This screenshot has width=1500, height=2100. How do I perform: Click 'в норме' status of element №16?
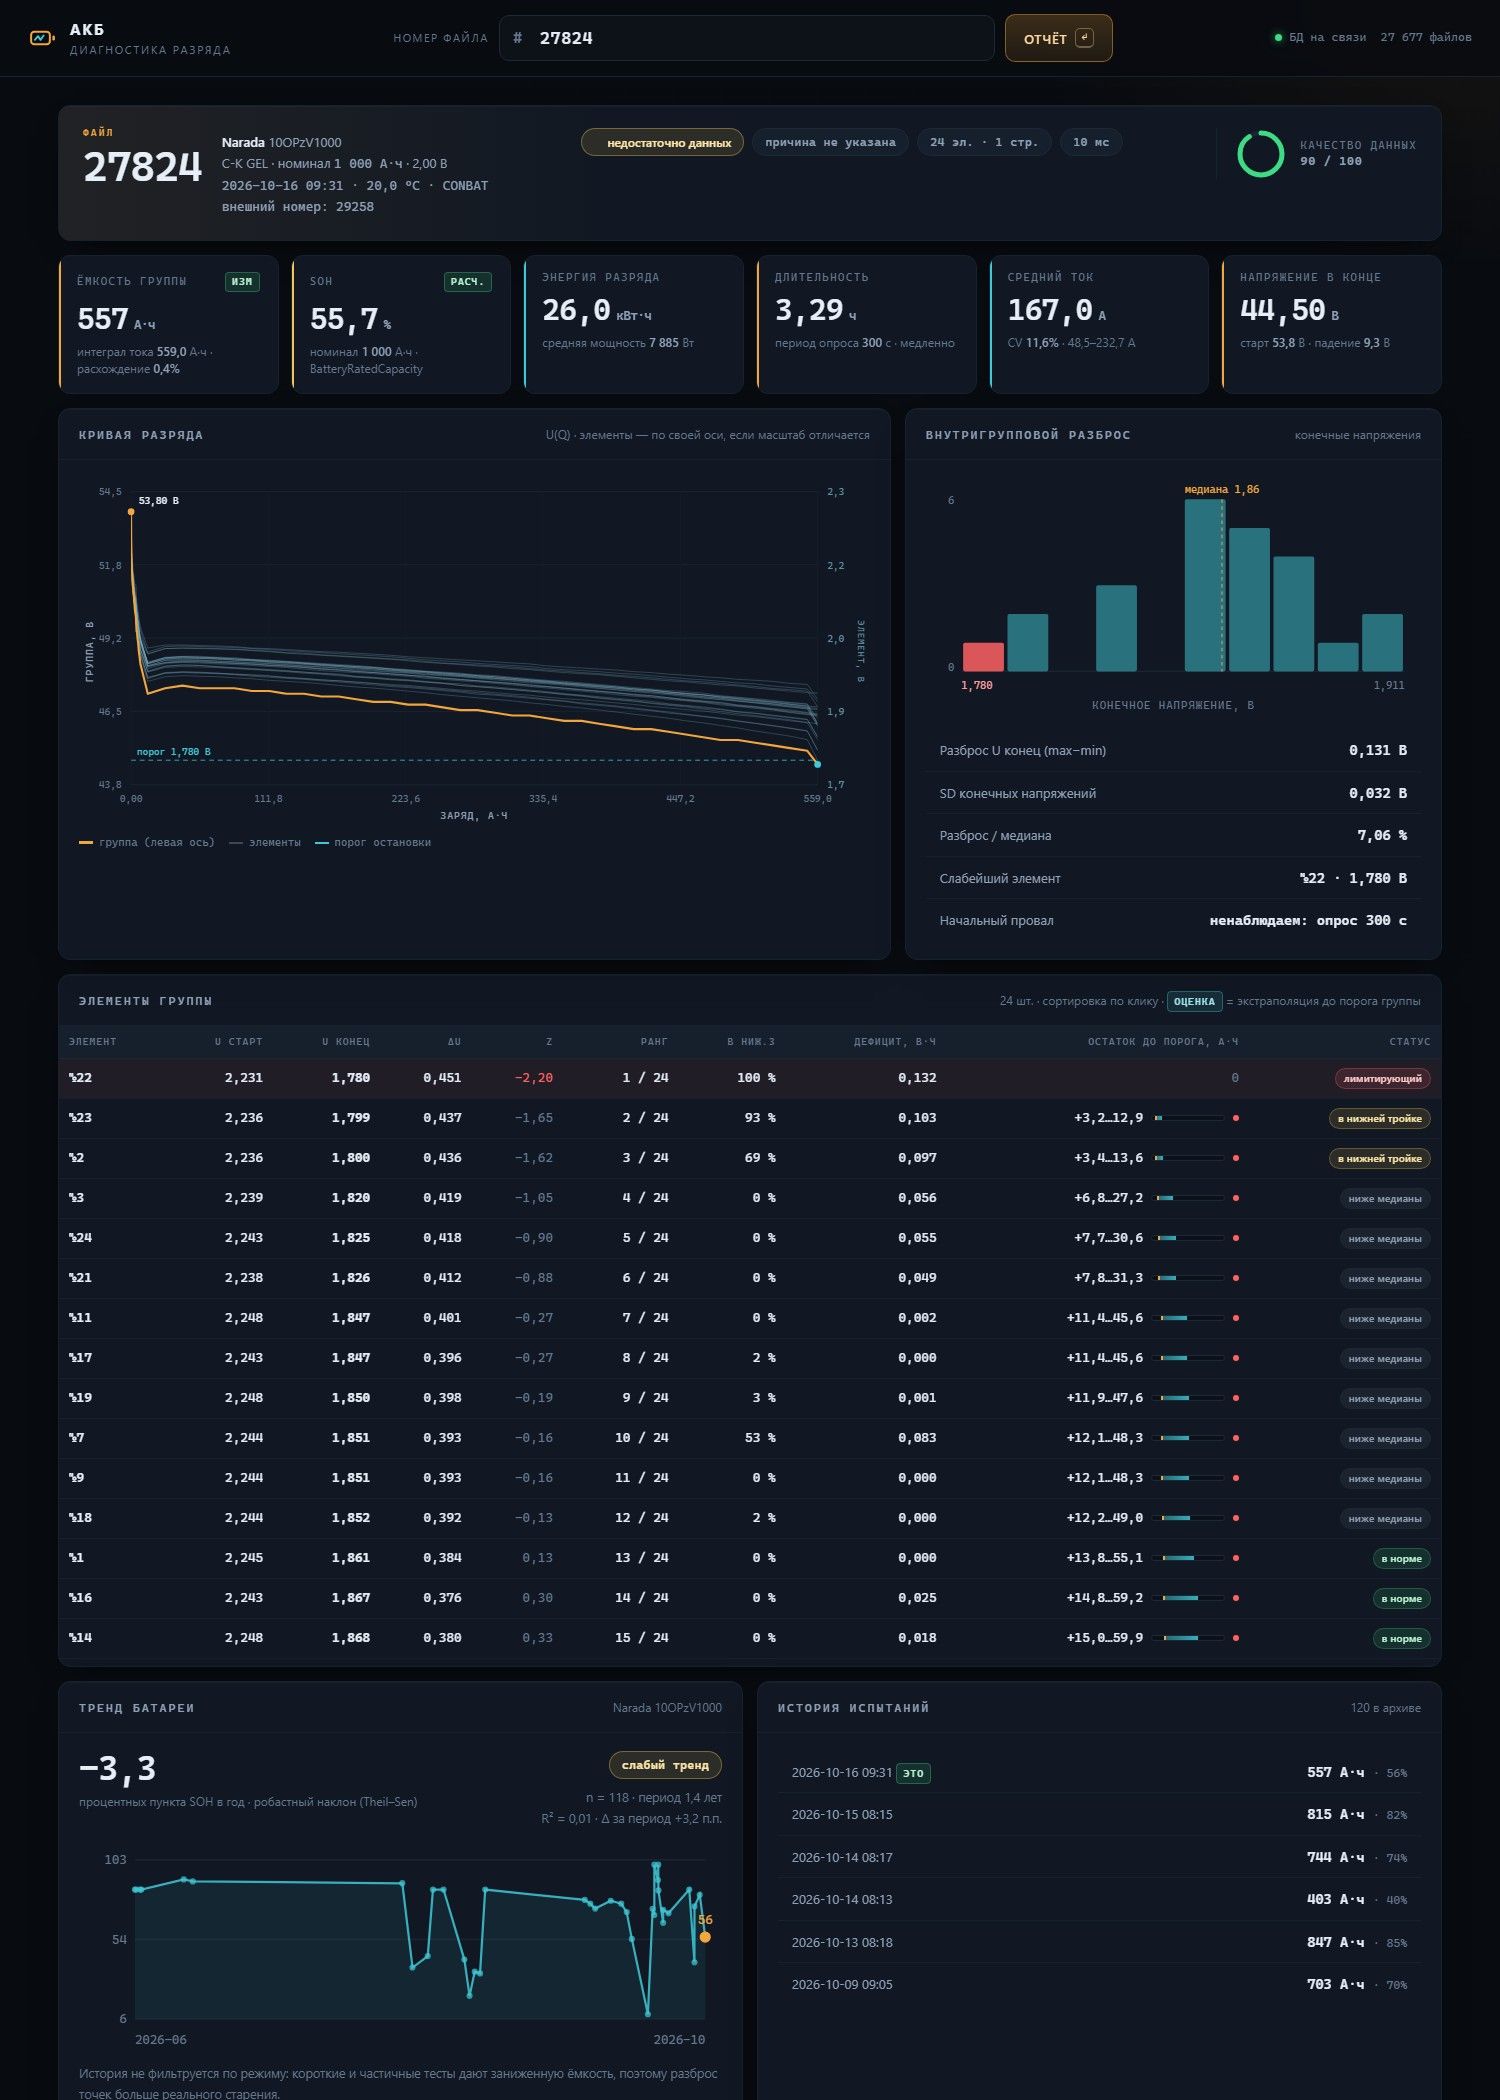tap(1401, 1598)
